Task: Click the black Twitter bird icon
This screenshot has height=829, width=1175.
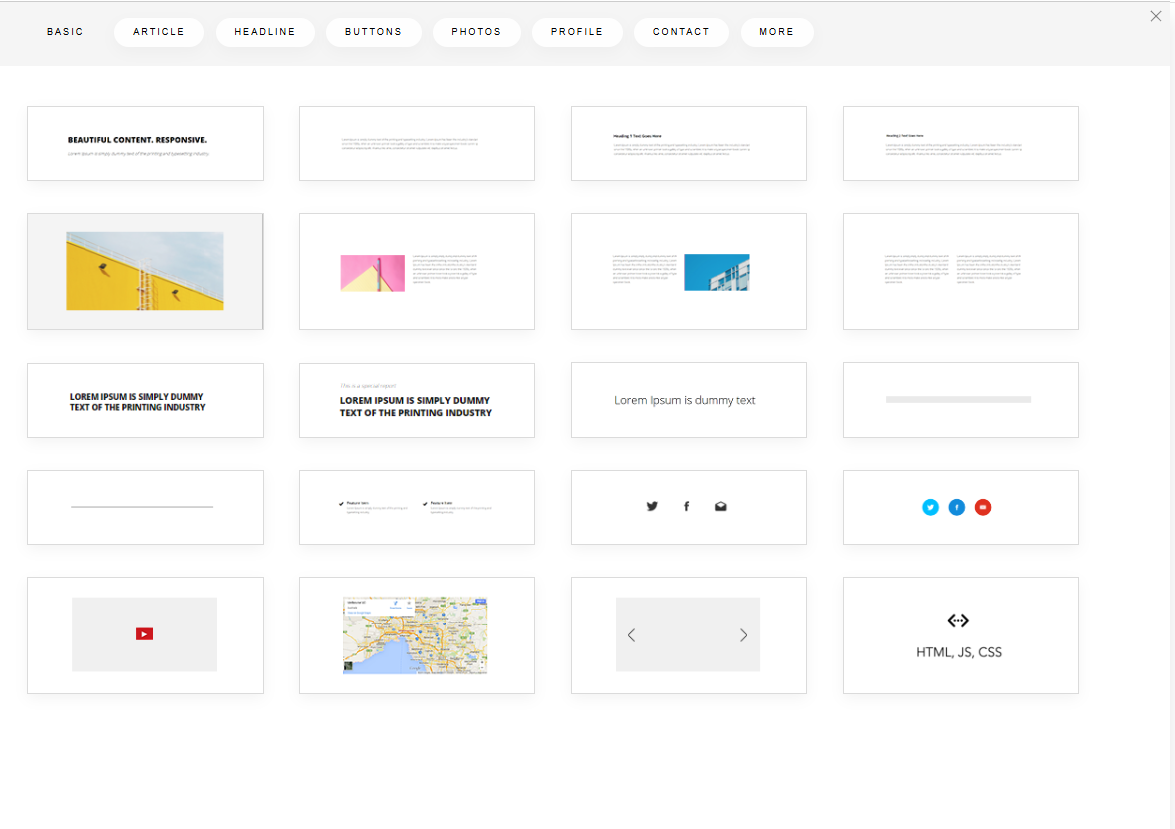Action: (x=652, y=507)
